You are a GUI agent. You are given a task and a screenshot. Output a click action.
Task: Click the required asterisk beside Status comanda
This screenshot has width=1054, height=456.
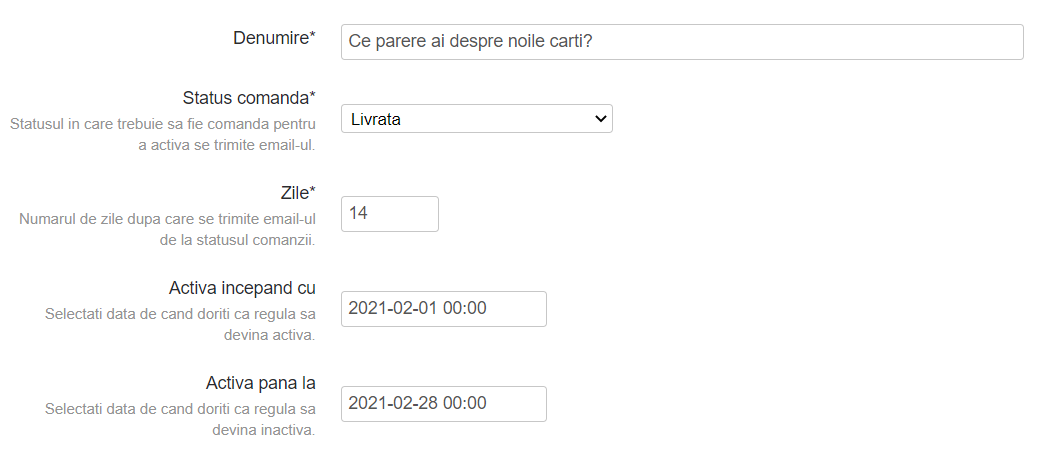coord(312,97)
